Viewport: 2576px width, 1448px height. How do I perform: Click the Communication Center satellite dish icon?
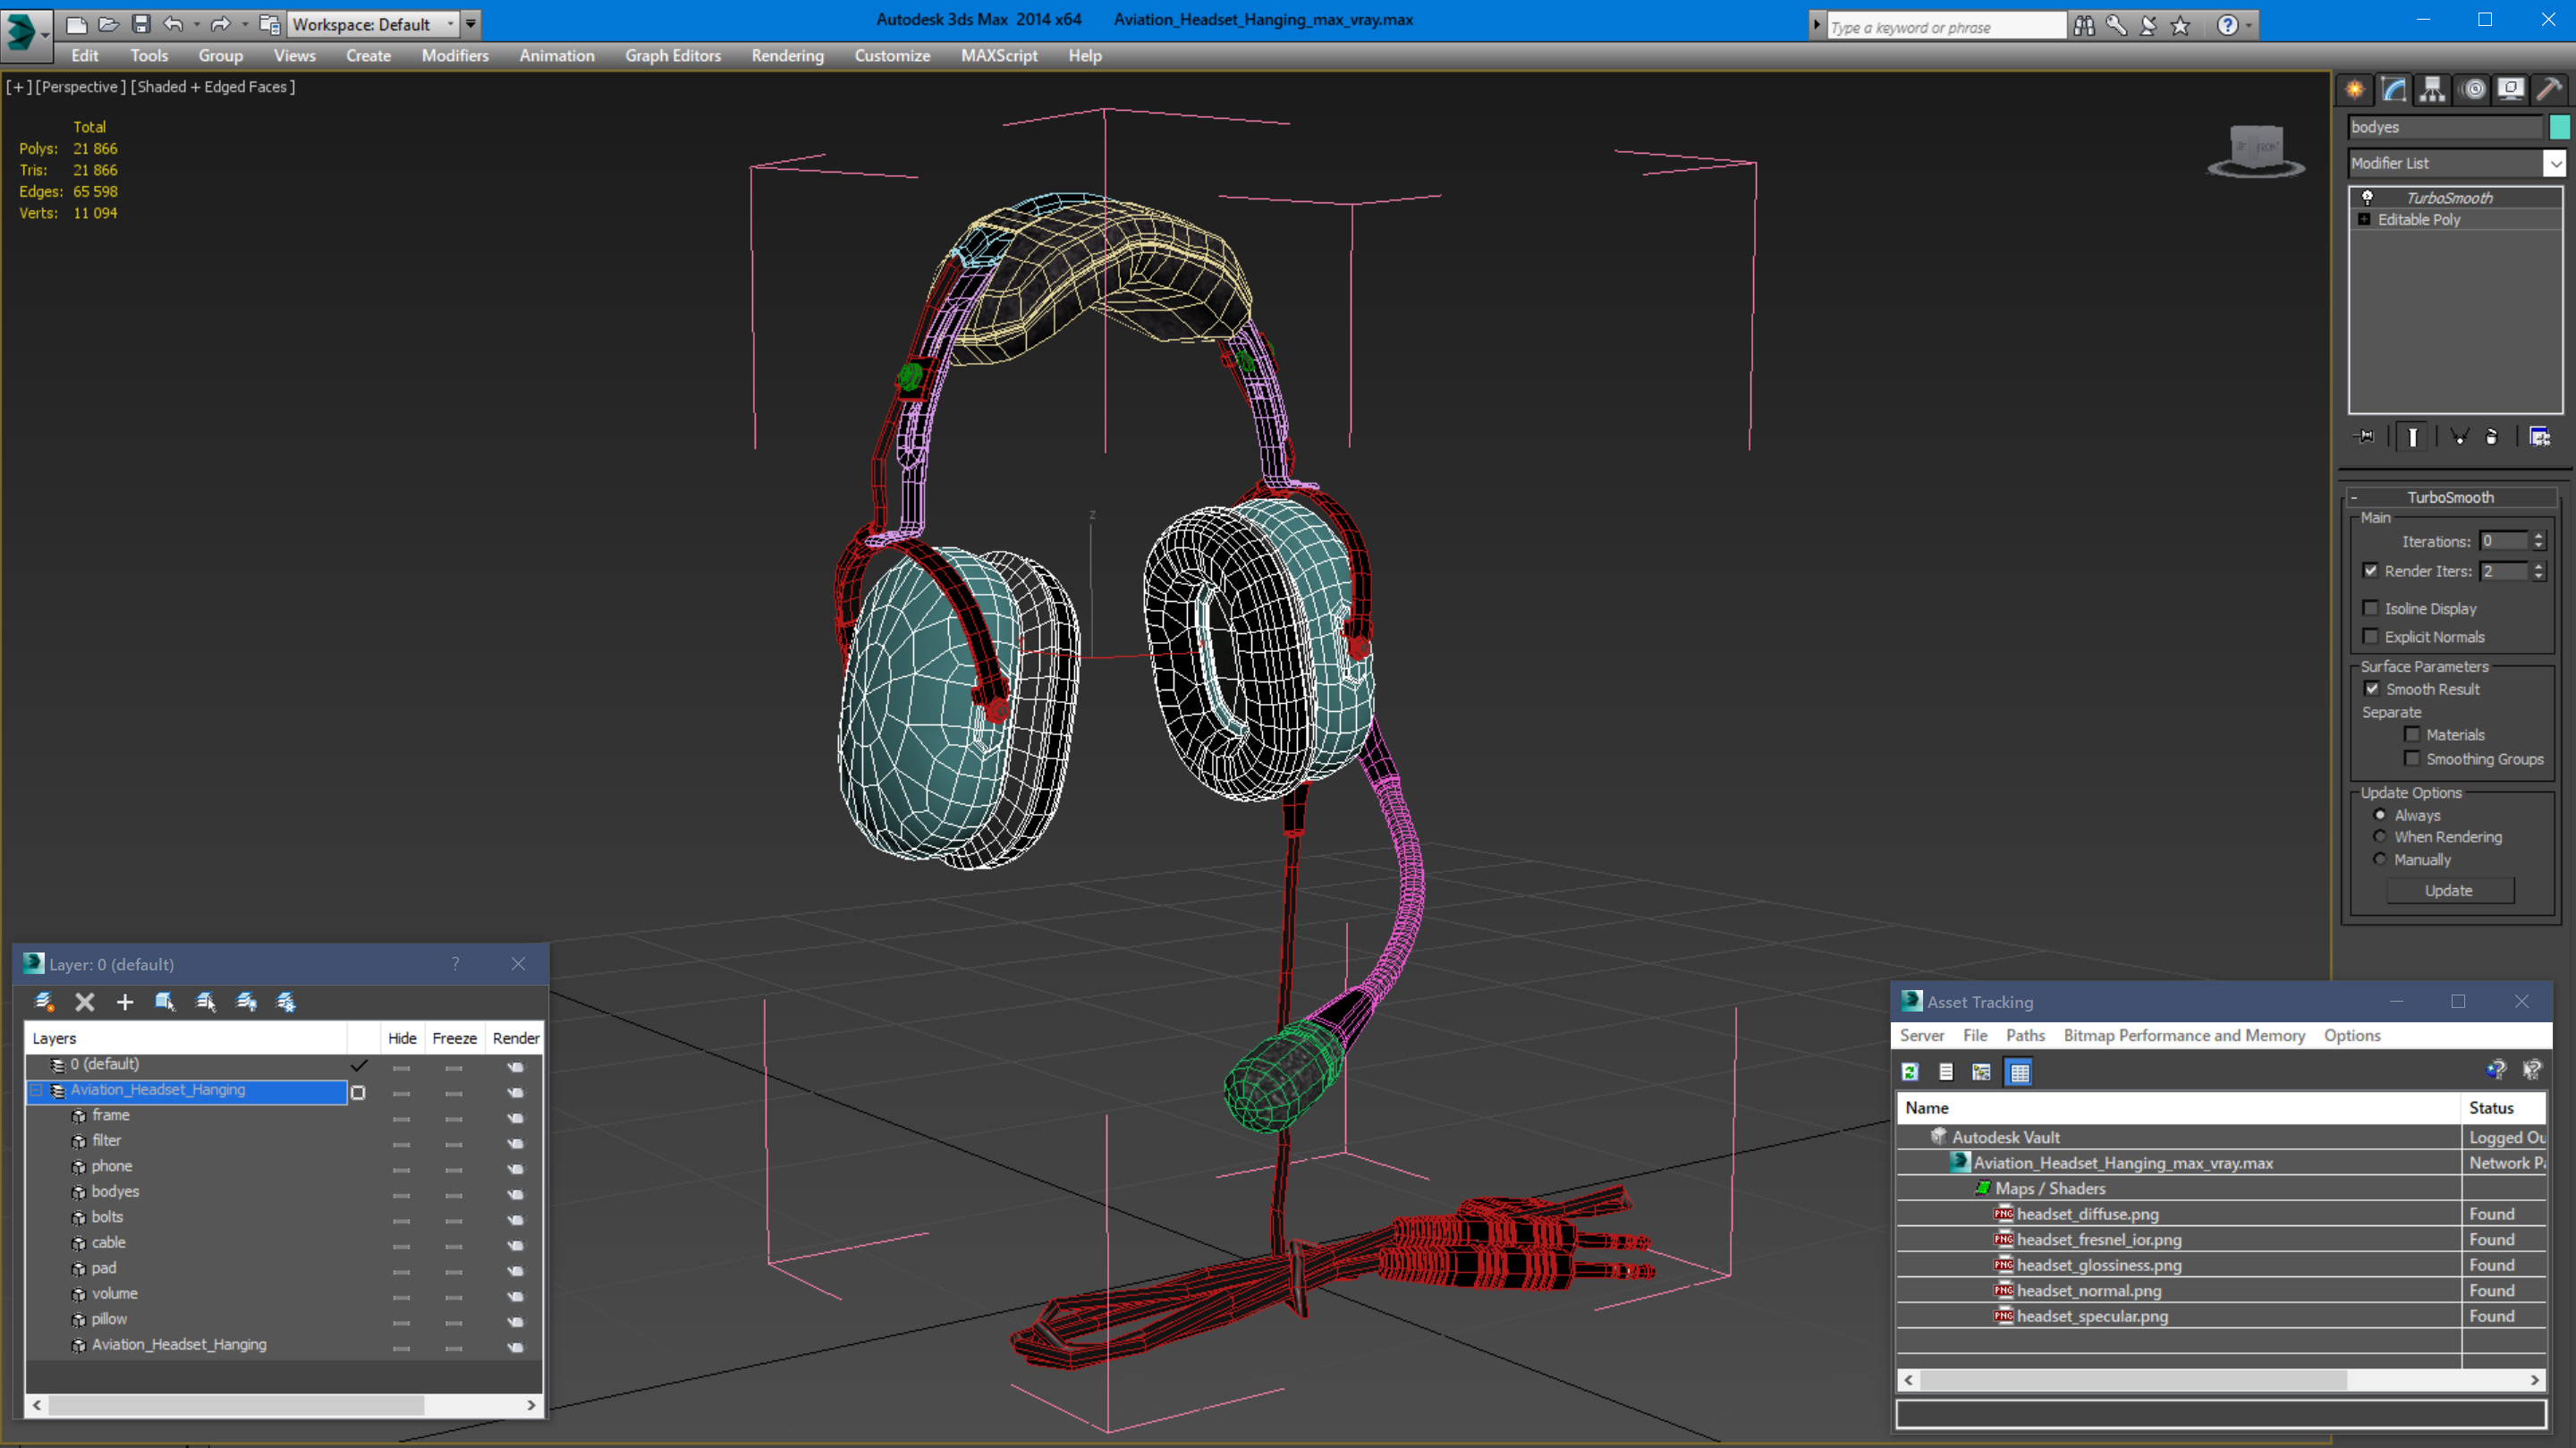point(2148,26)
